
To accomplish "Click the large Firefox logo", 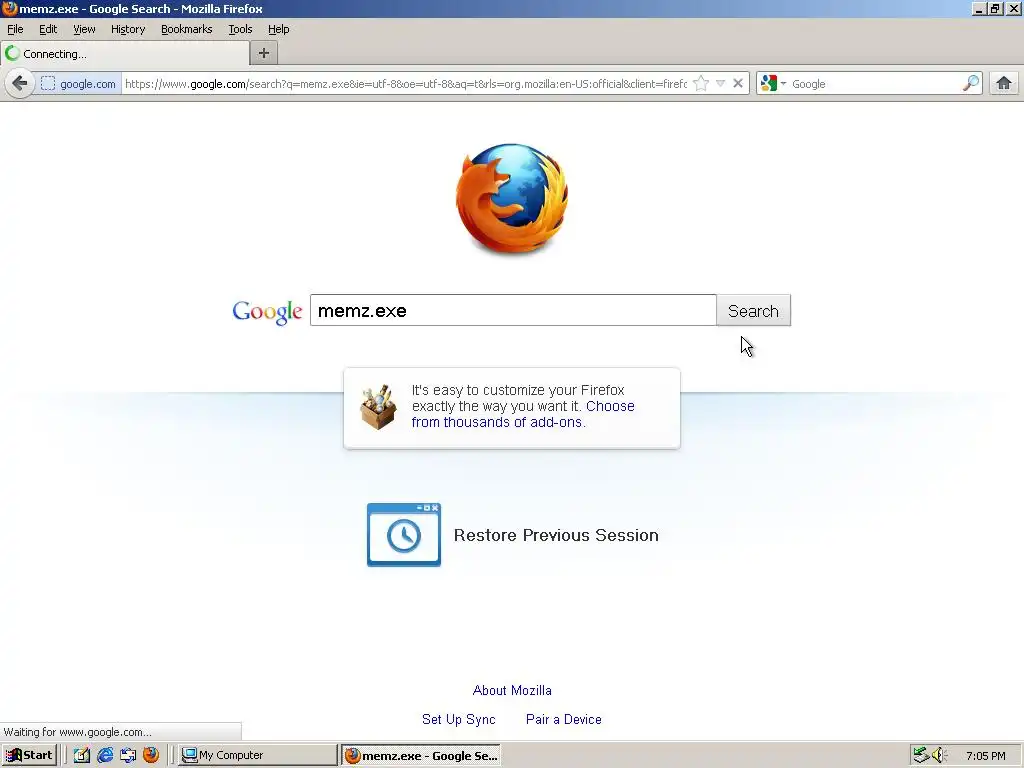I will coord(512,198).
